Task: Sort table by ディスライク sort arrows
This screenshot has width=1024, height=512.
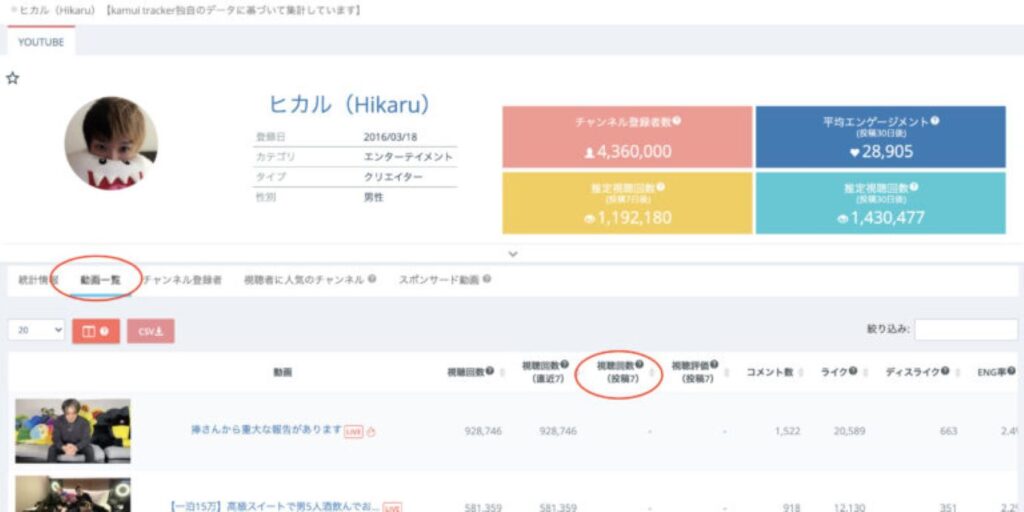Action: pyautogui.click(x=957, y=372)
